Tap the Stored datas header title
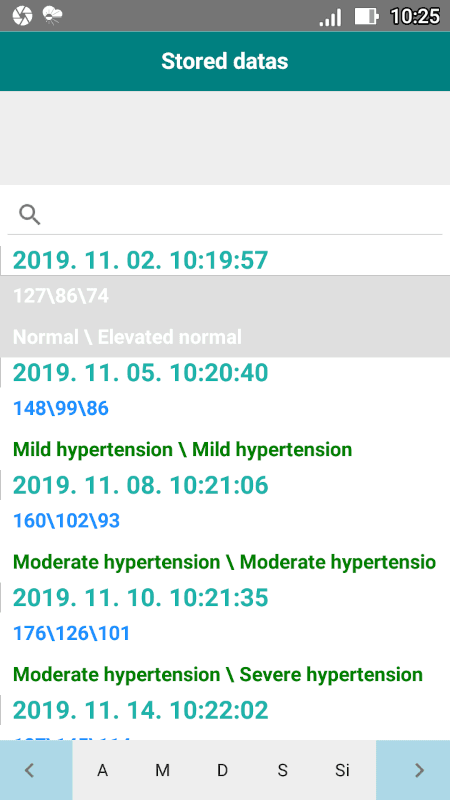Viewport: 450px width, 800px height. coord(225,61)
